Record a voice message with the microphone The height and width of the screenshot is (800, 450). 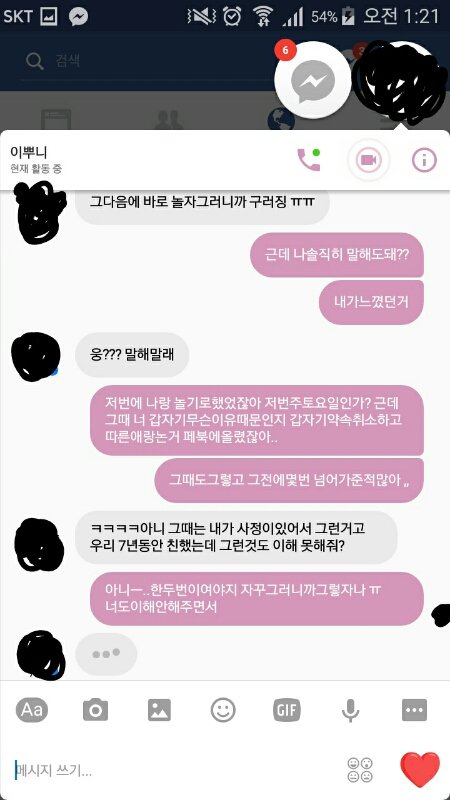coord(351,710)
